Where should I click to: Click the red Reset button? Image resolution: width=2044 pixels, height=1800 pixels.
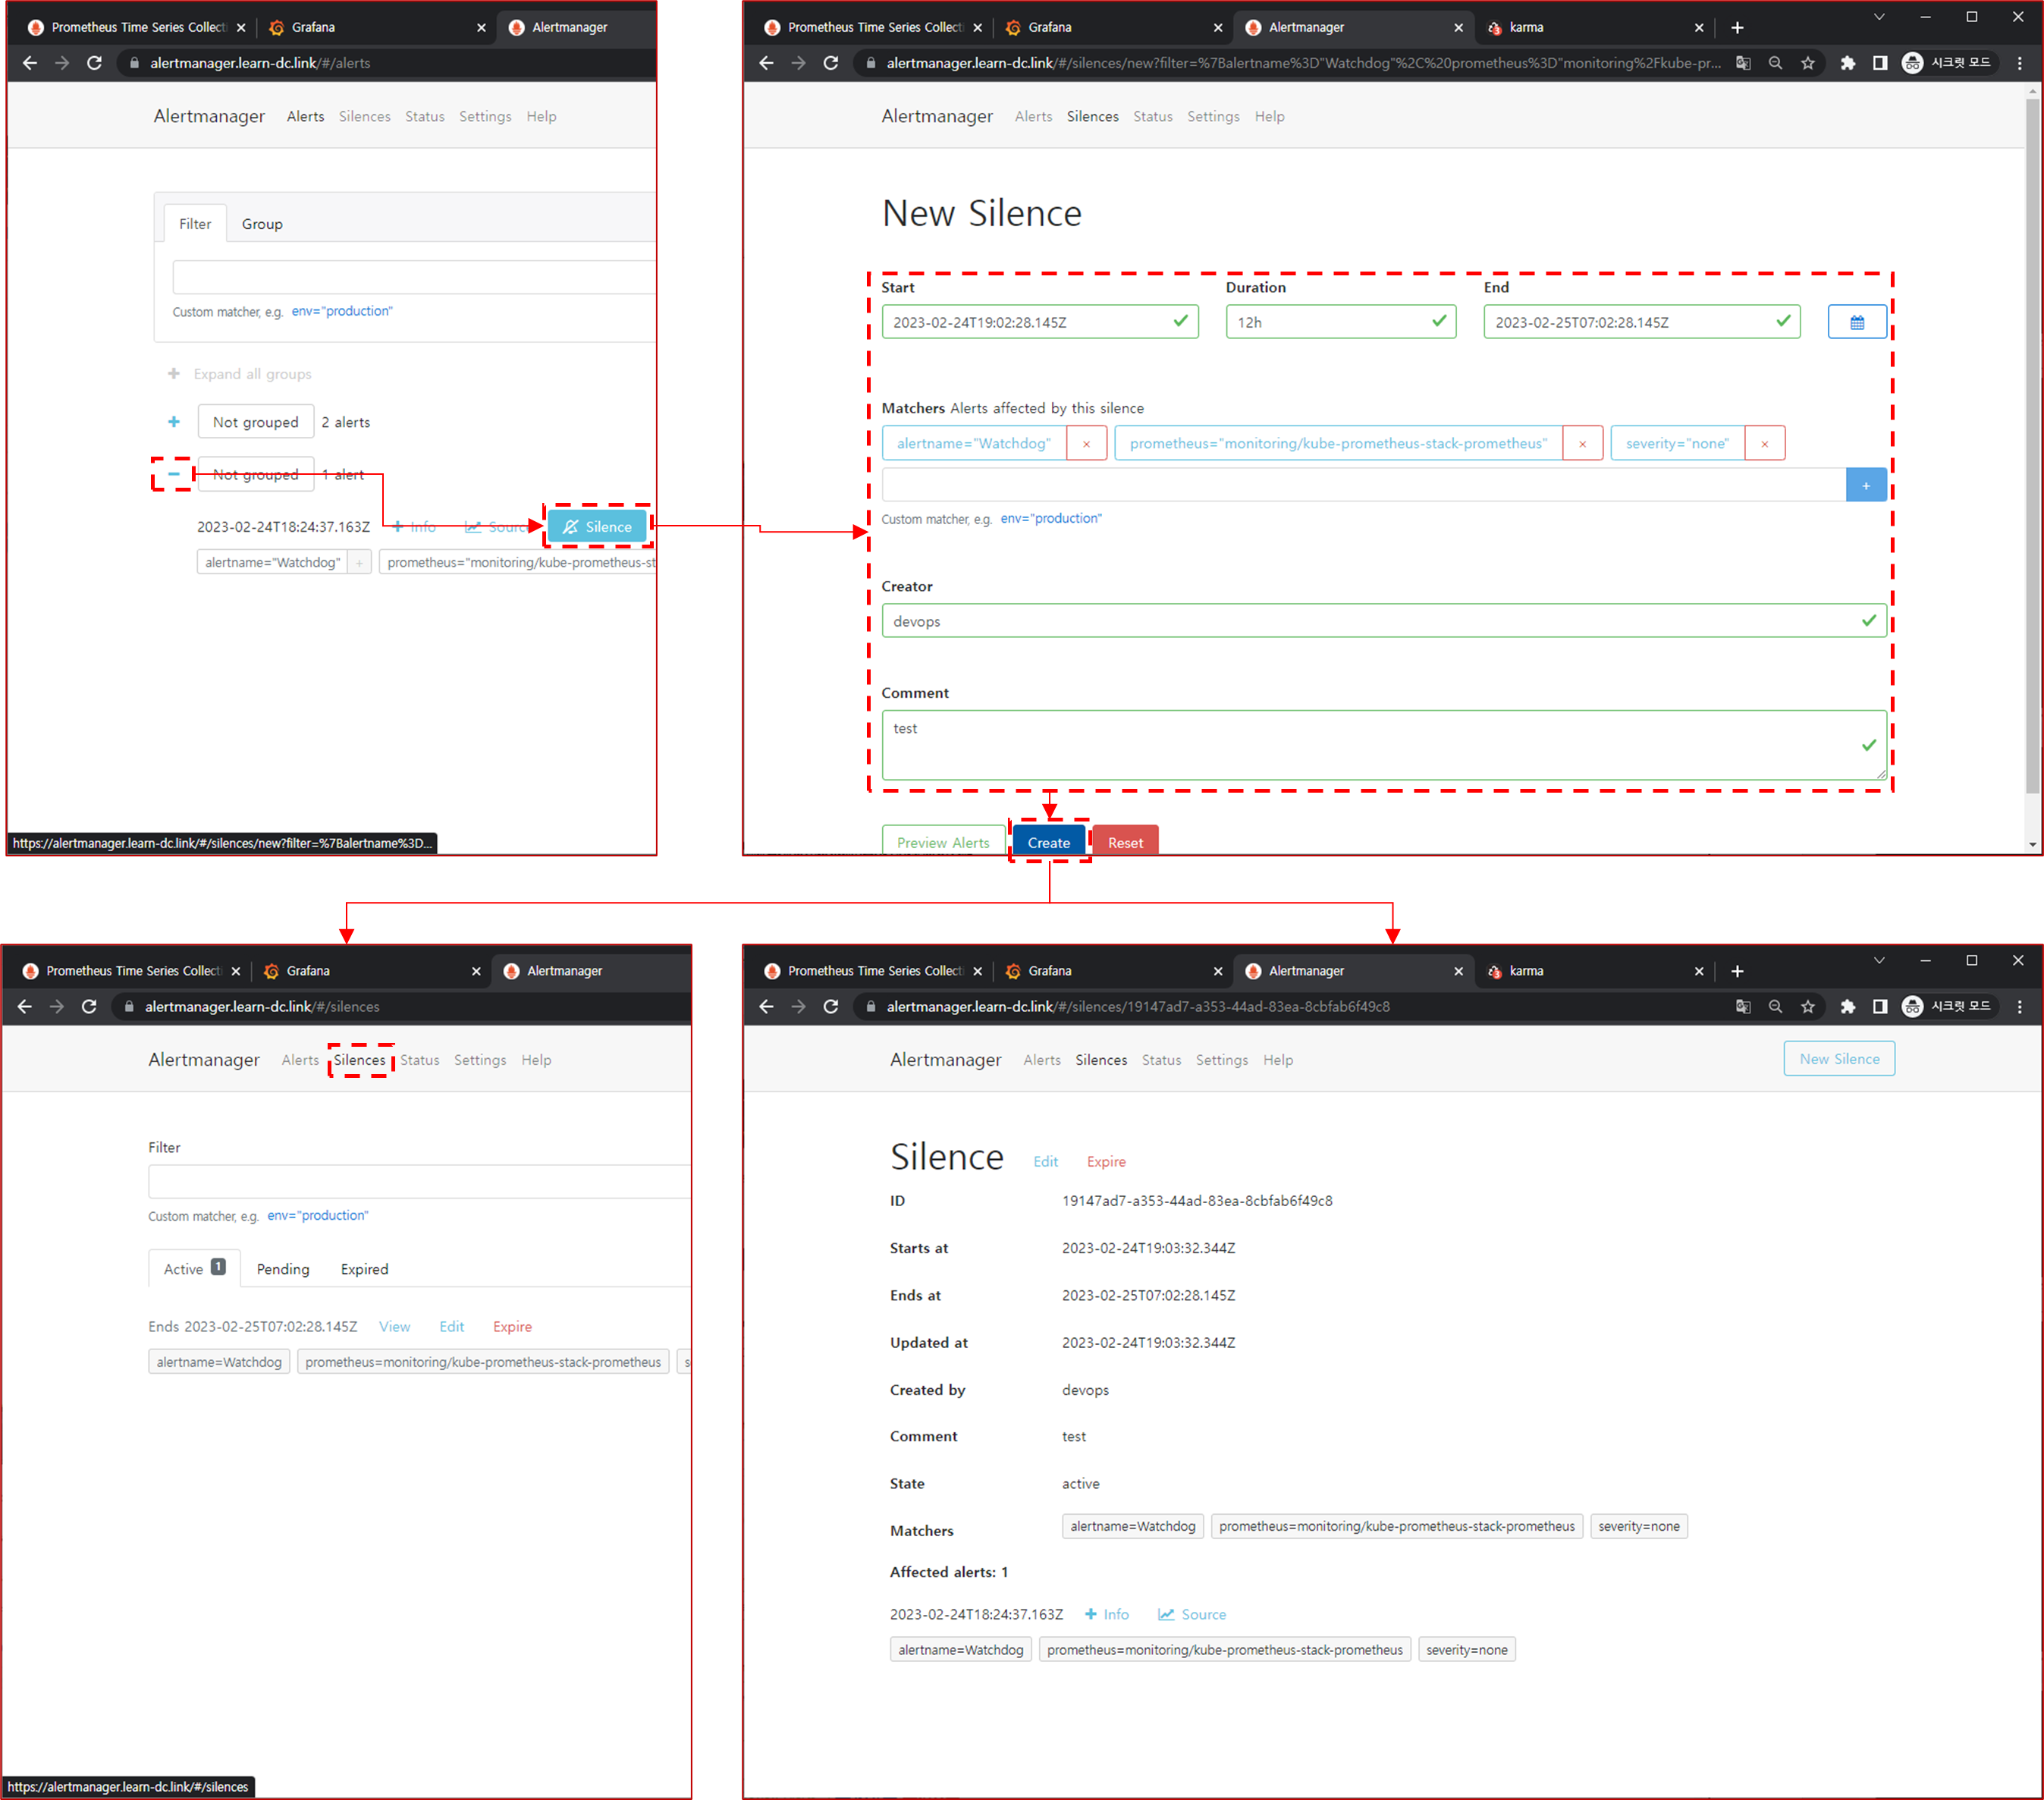[x=1125, y=842]
